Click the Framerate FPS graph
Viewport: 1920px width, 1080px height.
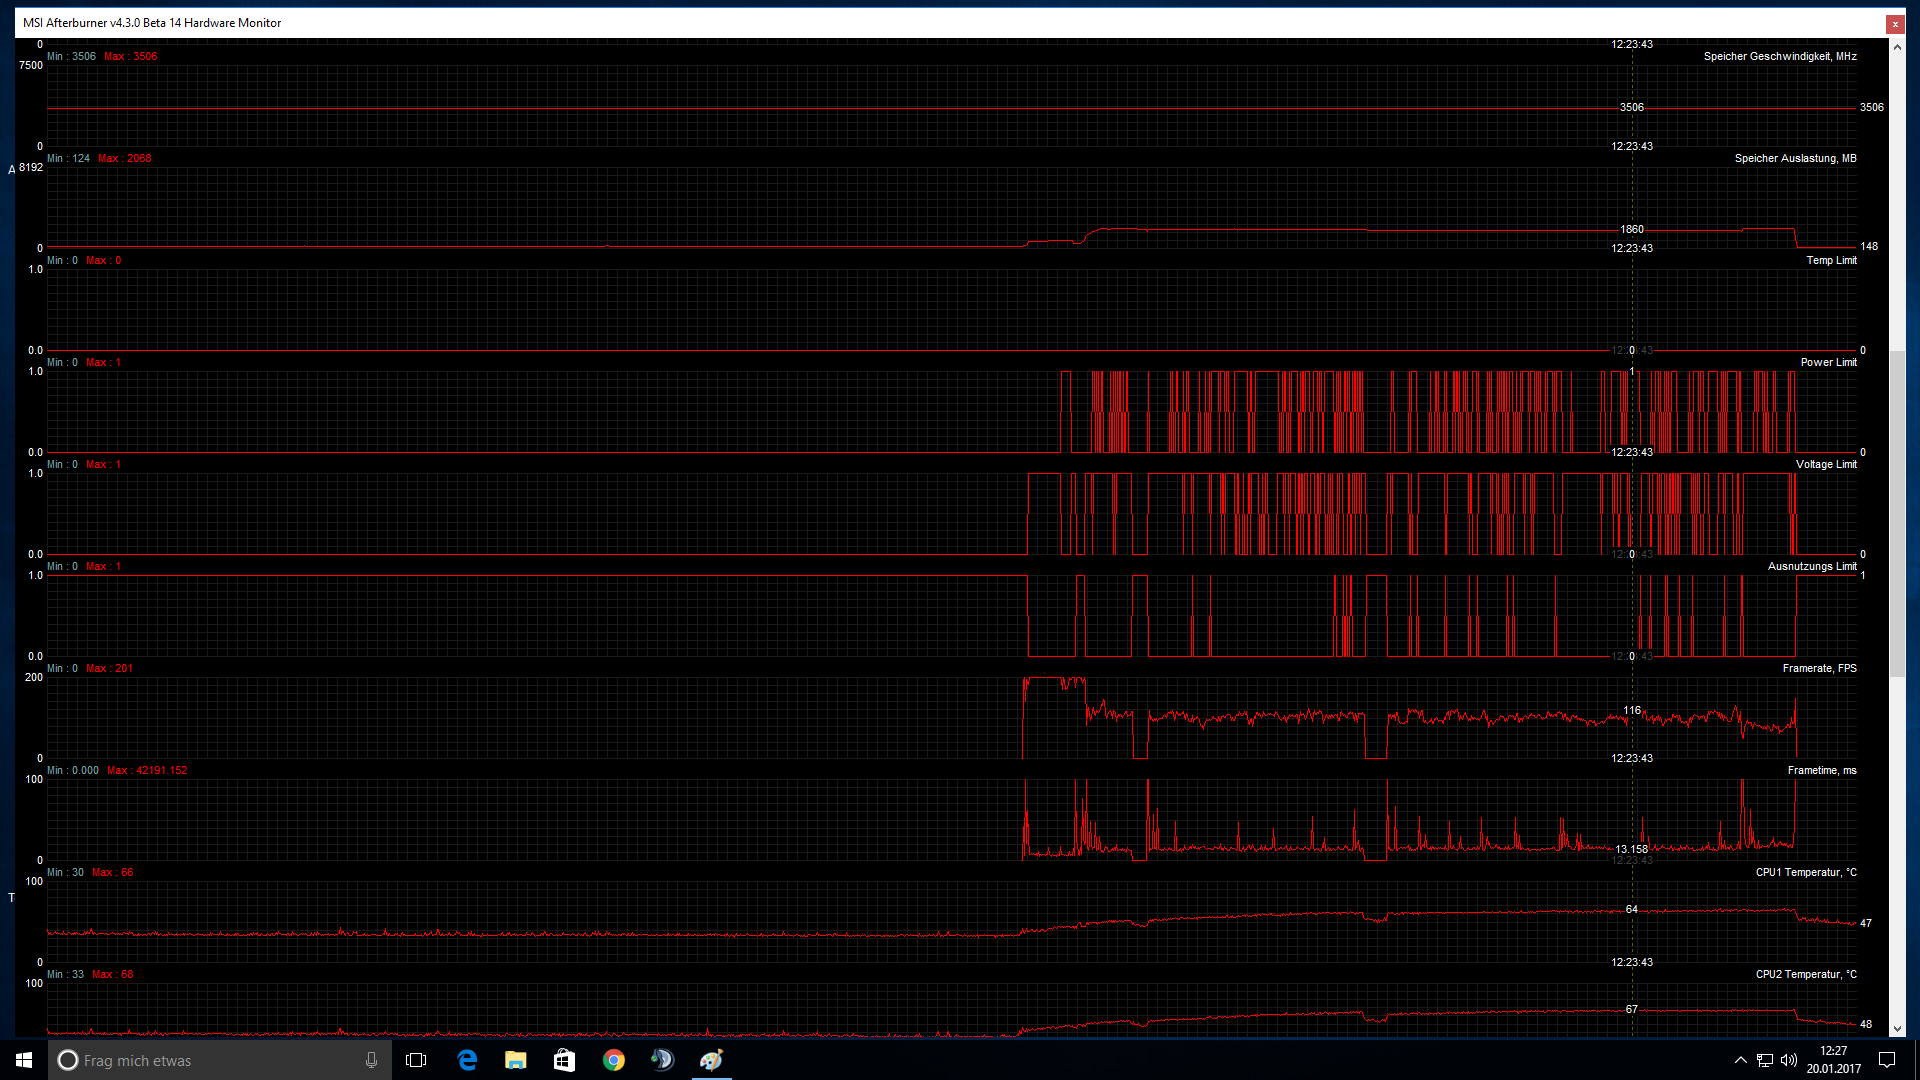coord(950,717)
